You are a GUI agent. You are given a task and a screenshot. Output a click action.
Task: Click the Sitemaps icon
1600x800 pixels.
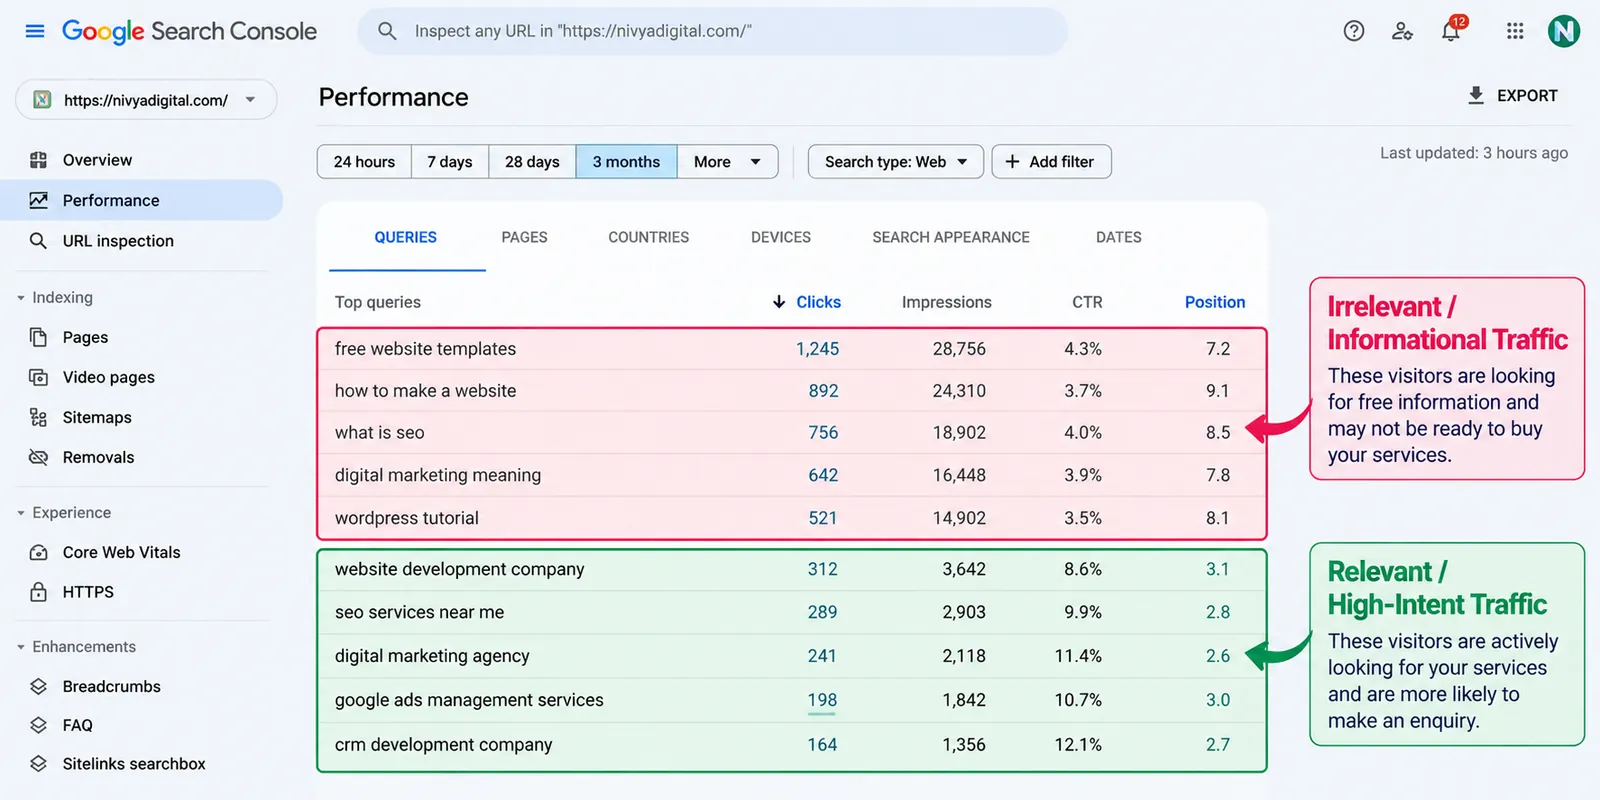tap(38, 417)
